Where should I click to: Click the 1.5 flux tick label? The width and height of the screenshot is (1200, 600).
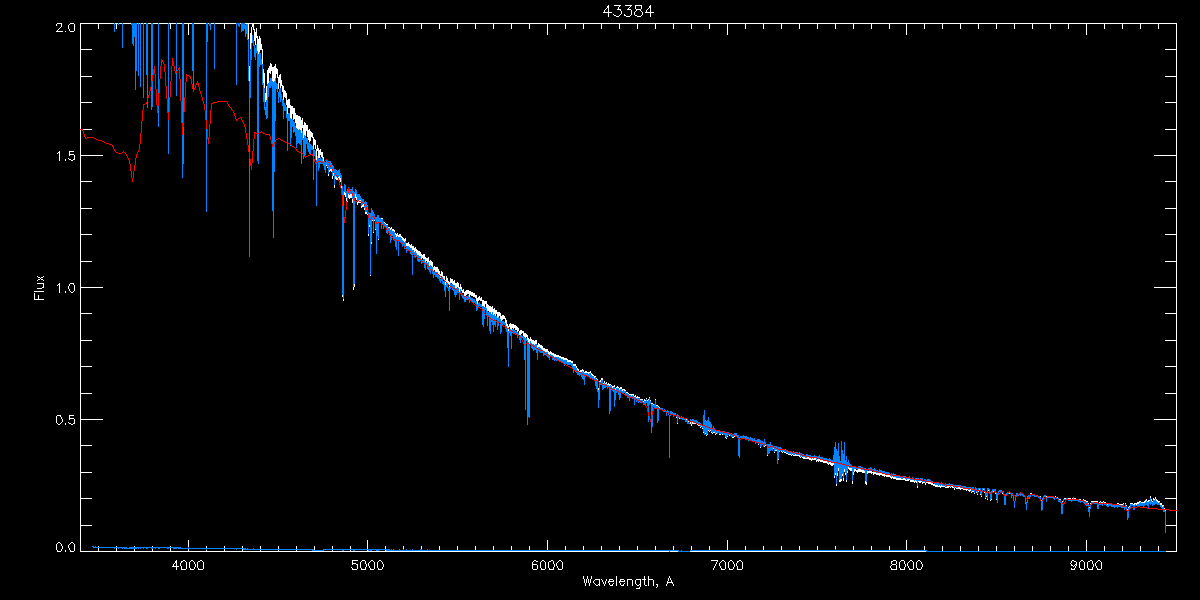click(x=65, y=157)
